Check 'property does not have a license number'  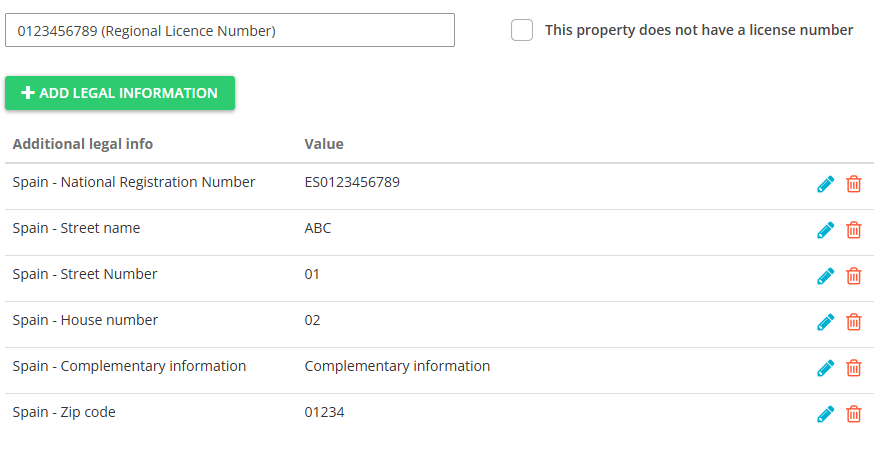(522, 30)
